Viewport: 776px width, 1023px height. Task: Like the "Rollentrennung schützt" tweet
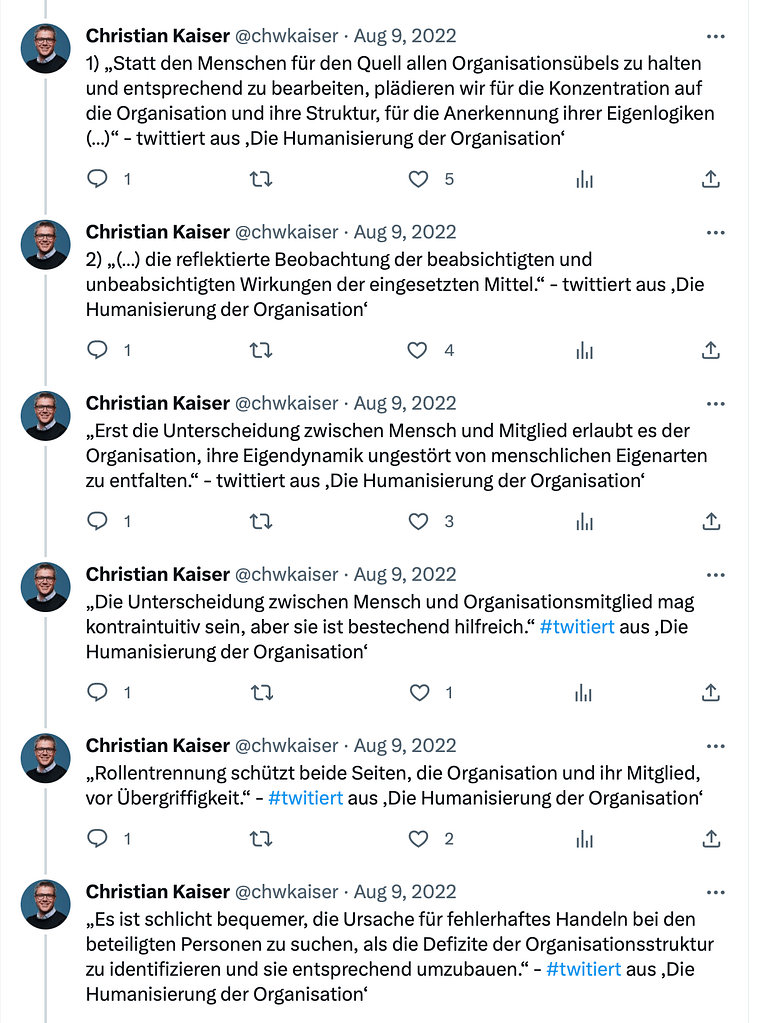(419, 839)
